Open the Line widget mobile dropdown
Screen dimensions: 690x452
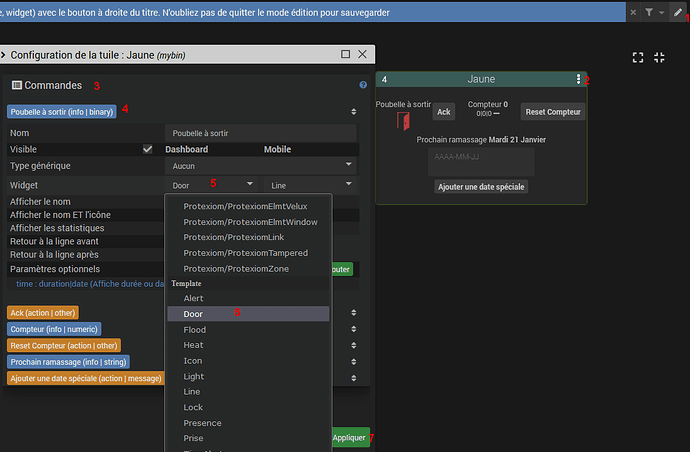point(311,185)
